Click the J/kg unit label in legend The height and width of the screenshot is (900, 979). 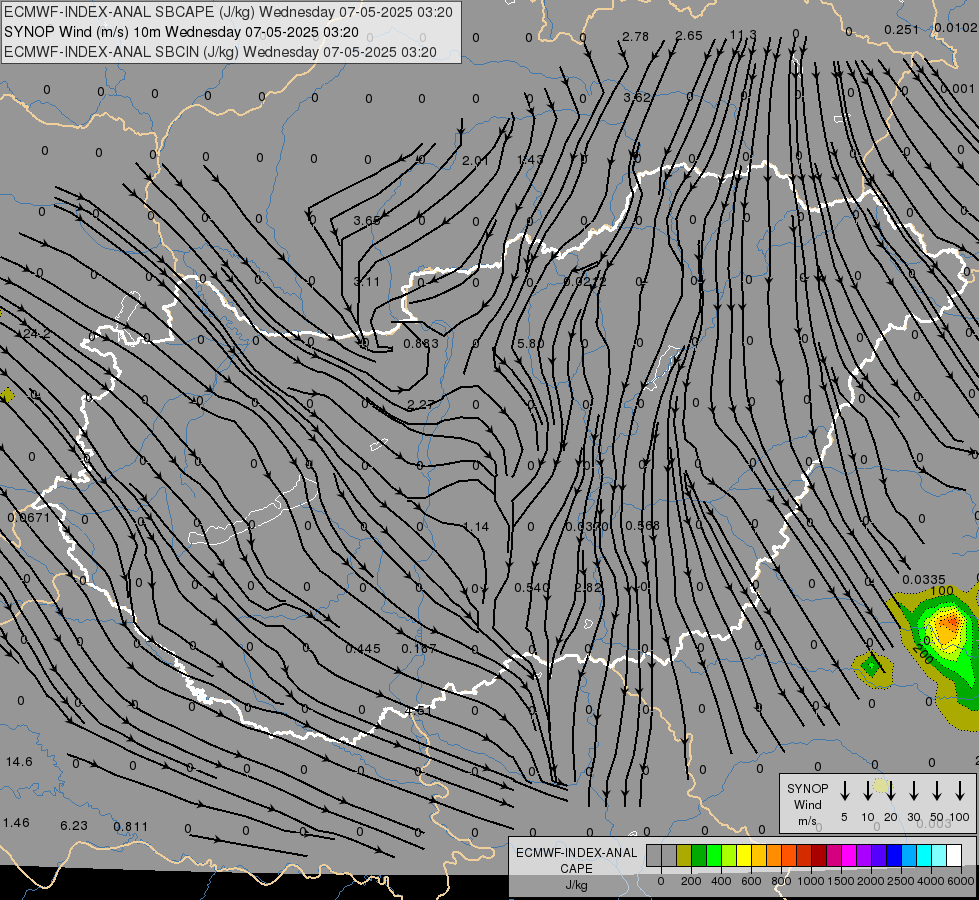pos(576,885)
